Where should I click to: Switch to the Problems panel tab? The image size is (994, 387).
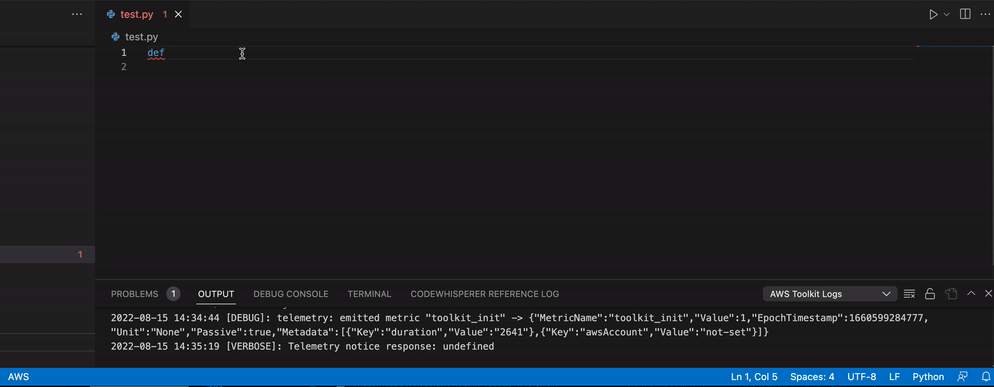point(145,294)
